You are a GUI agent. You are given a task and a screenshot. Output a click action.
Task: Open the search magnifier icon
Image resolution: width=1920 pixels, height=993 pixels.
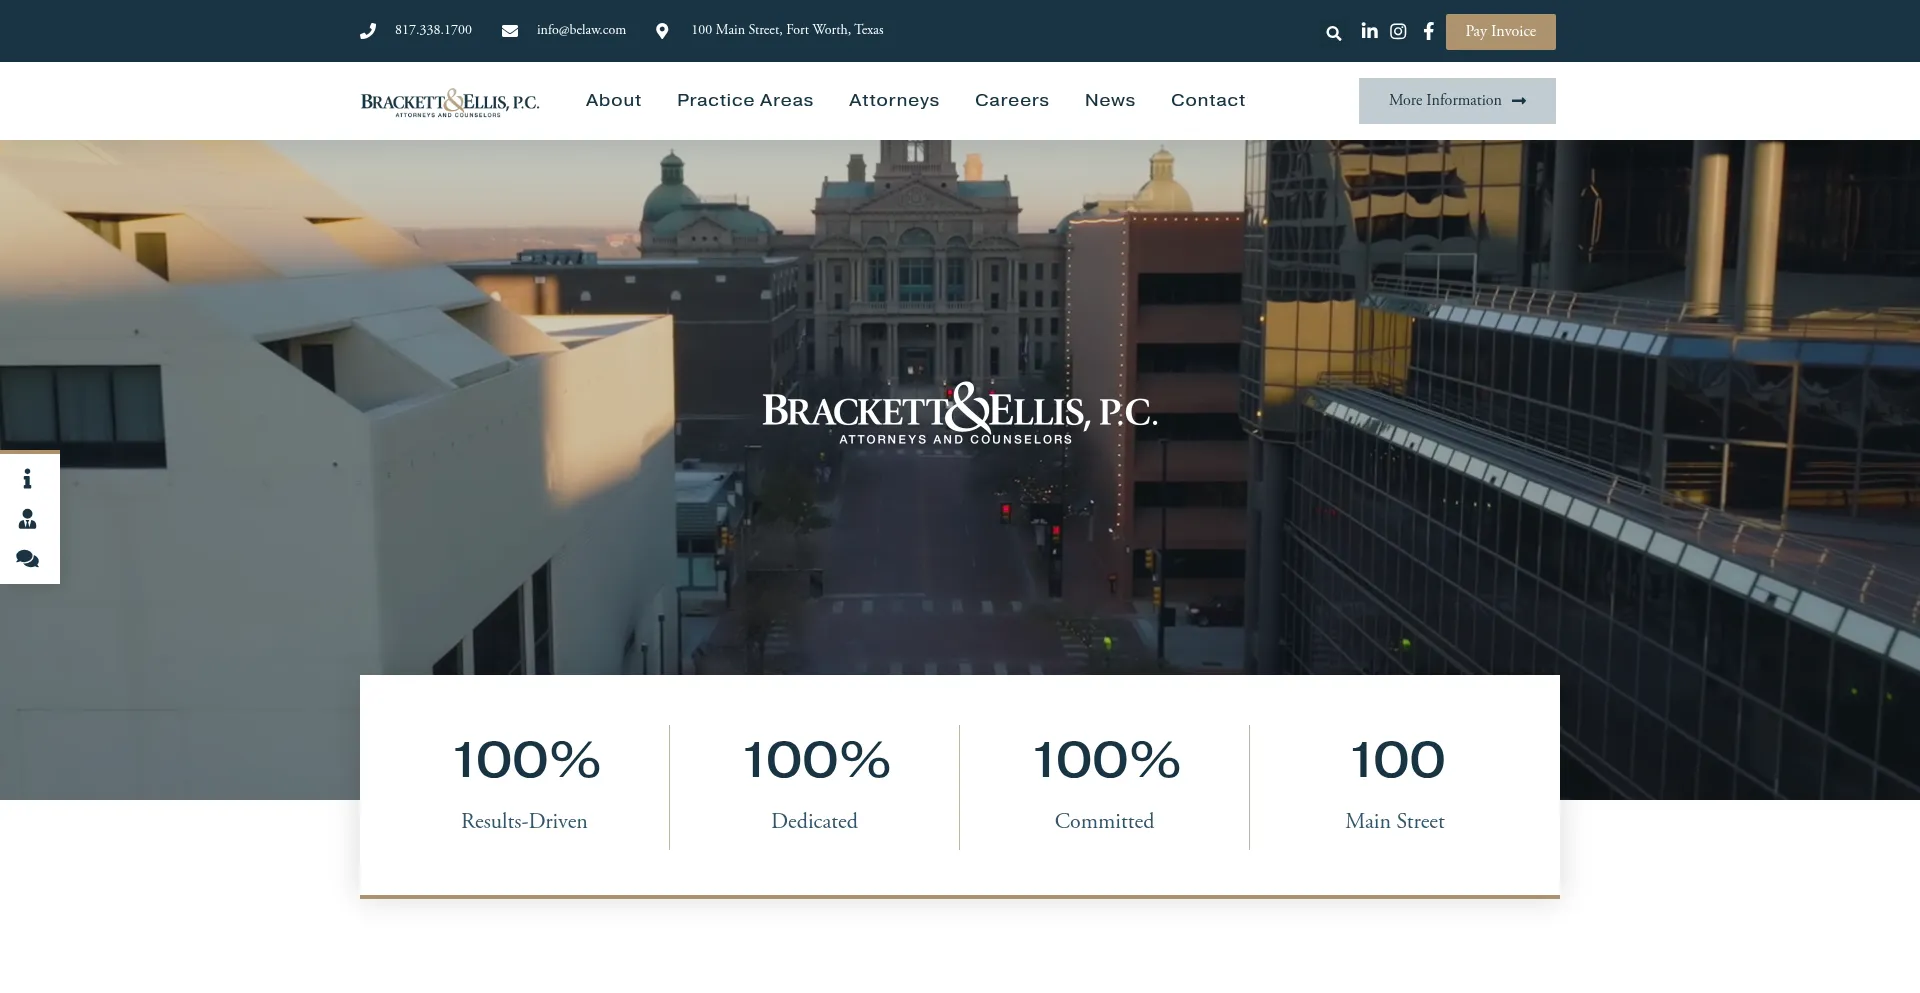1334,33
